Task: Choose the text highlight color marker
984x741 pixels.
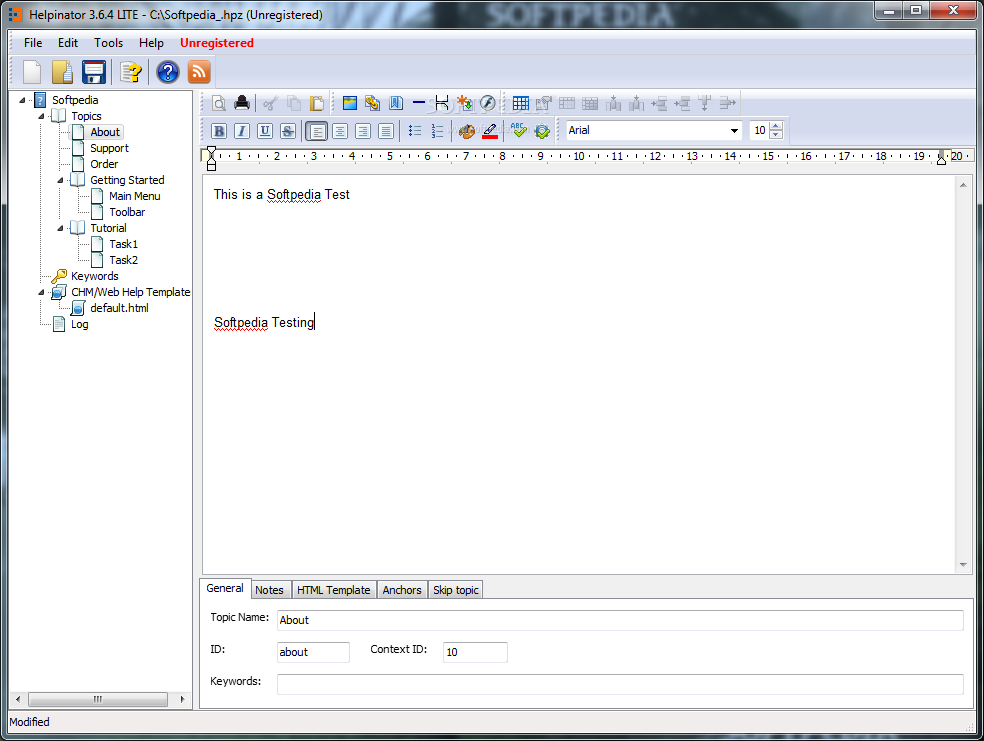Action: (x=490, y=131)
